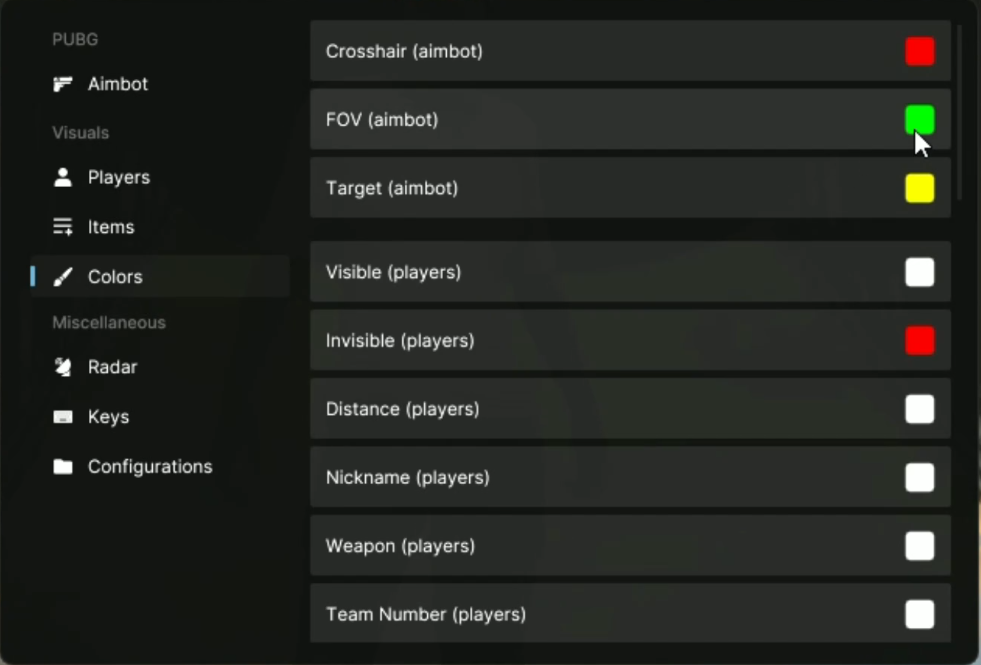Viewport: 981px width, 665px height.
Task: Click the Items list icon
Action: 63,227
